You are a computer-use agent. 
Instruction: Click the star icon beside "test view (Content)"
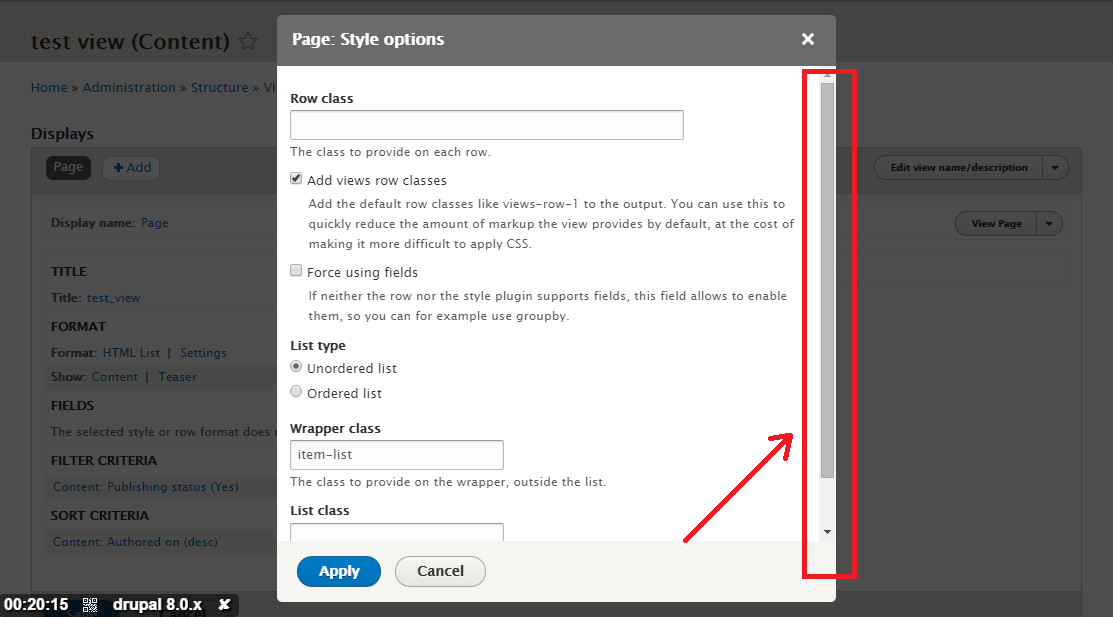click(247, 42)
